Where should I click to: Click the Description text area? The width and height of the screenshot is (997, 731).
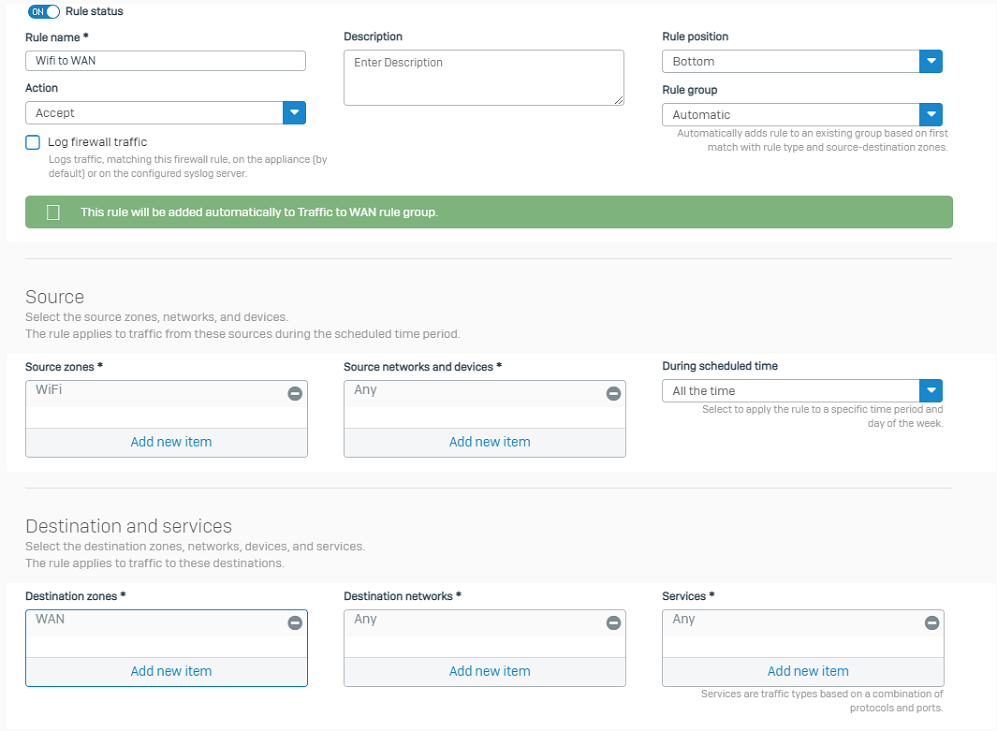click(x=483, y=77)
